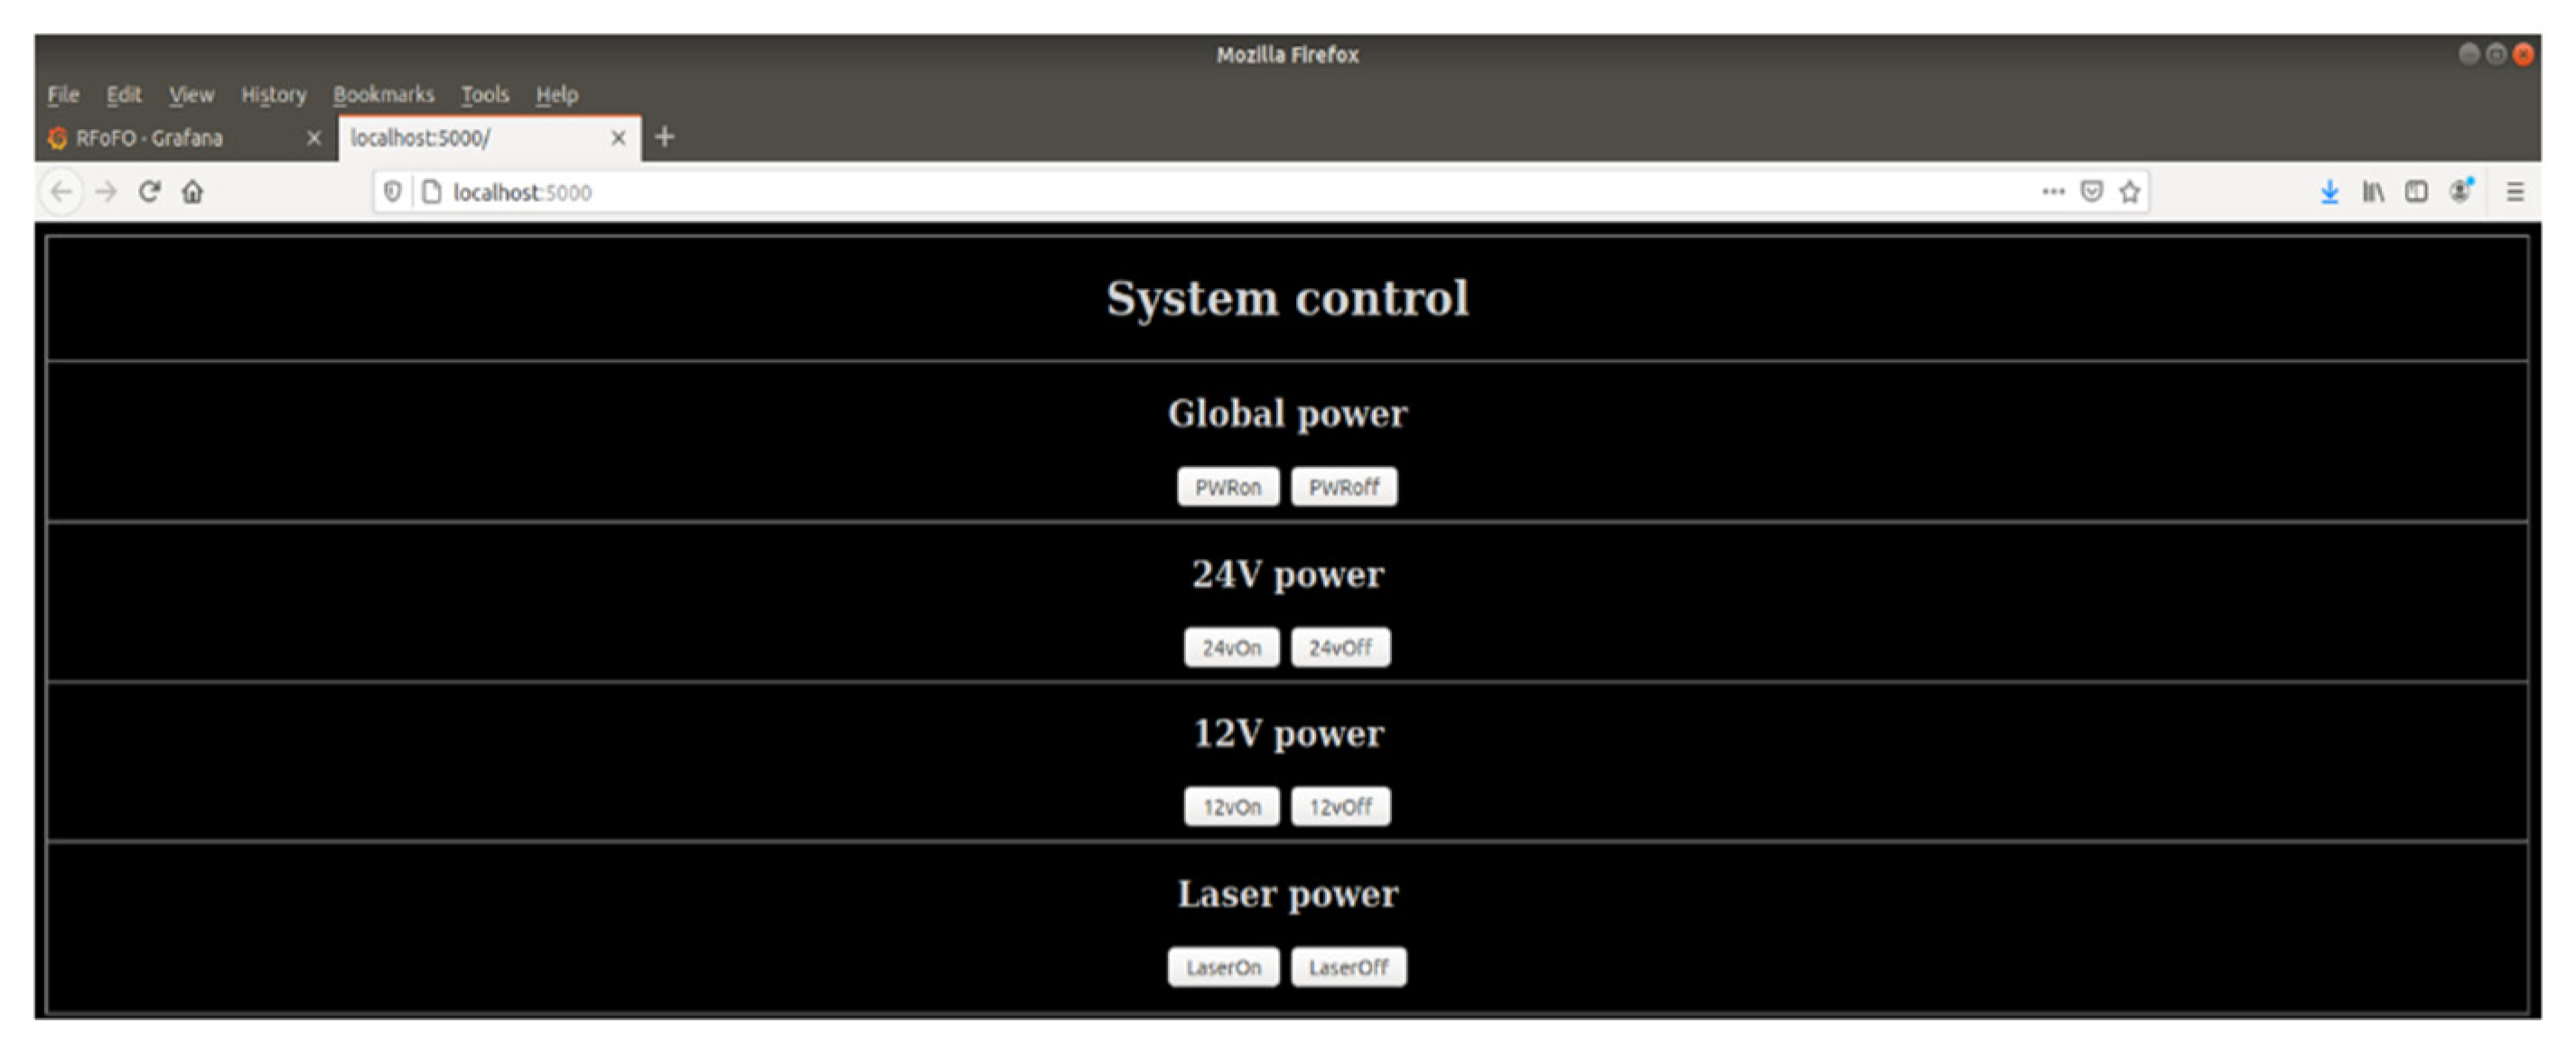
Task: Go to the Firefox home page icon
Action: (x=193, y=191)
